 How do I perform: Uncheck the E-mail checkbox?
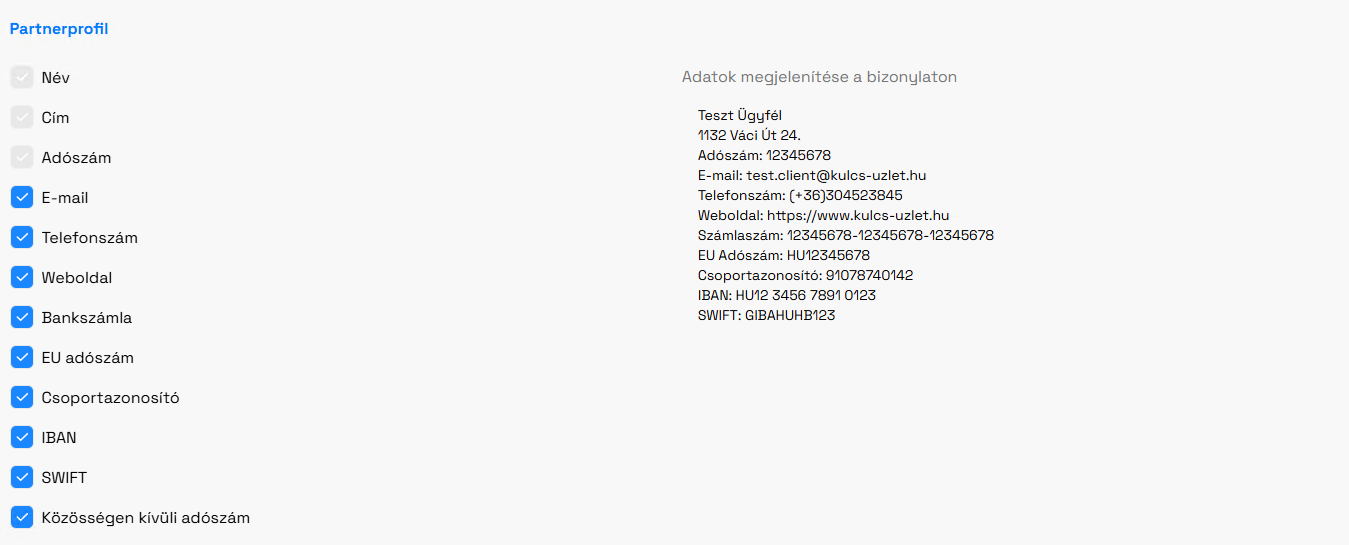pyautogui.click(x=22, y=197)
